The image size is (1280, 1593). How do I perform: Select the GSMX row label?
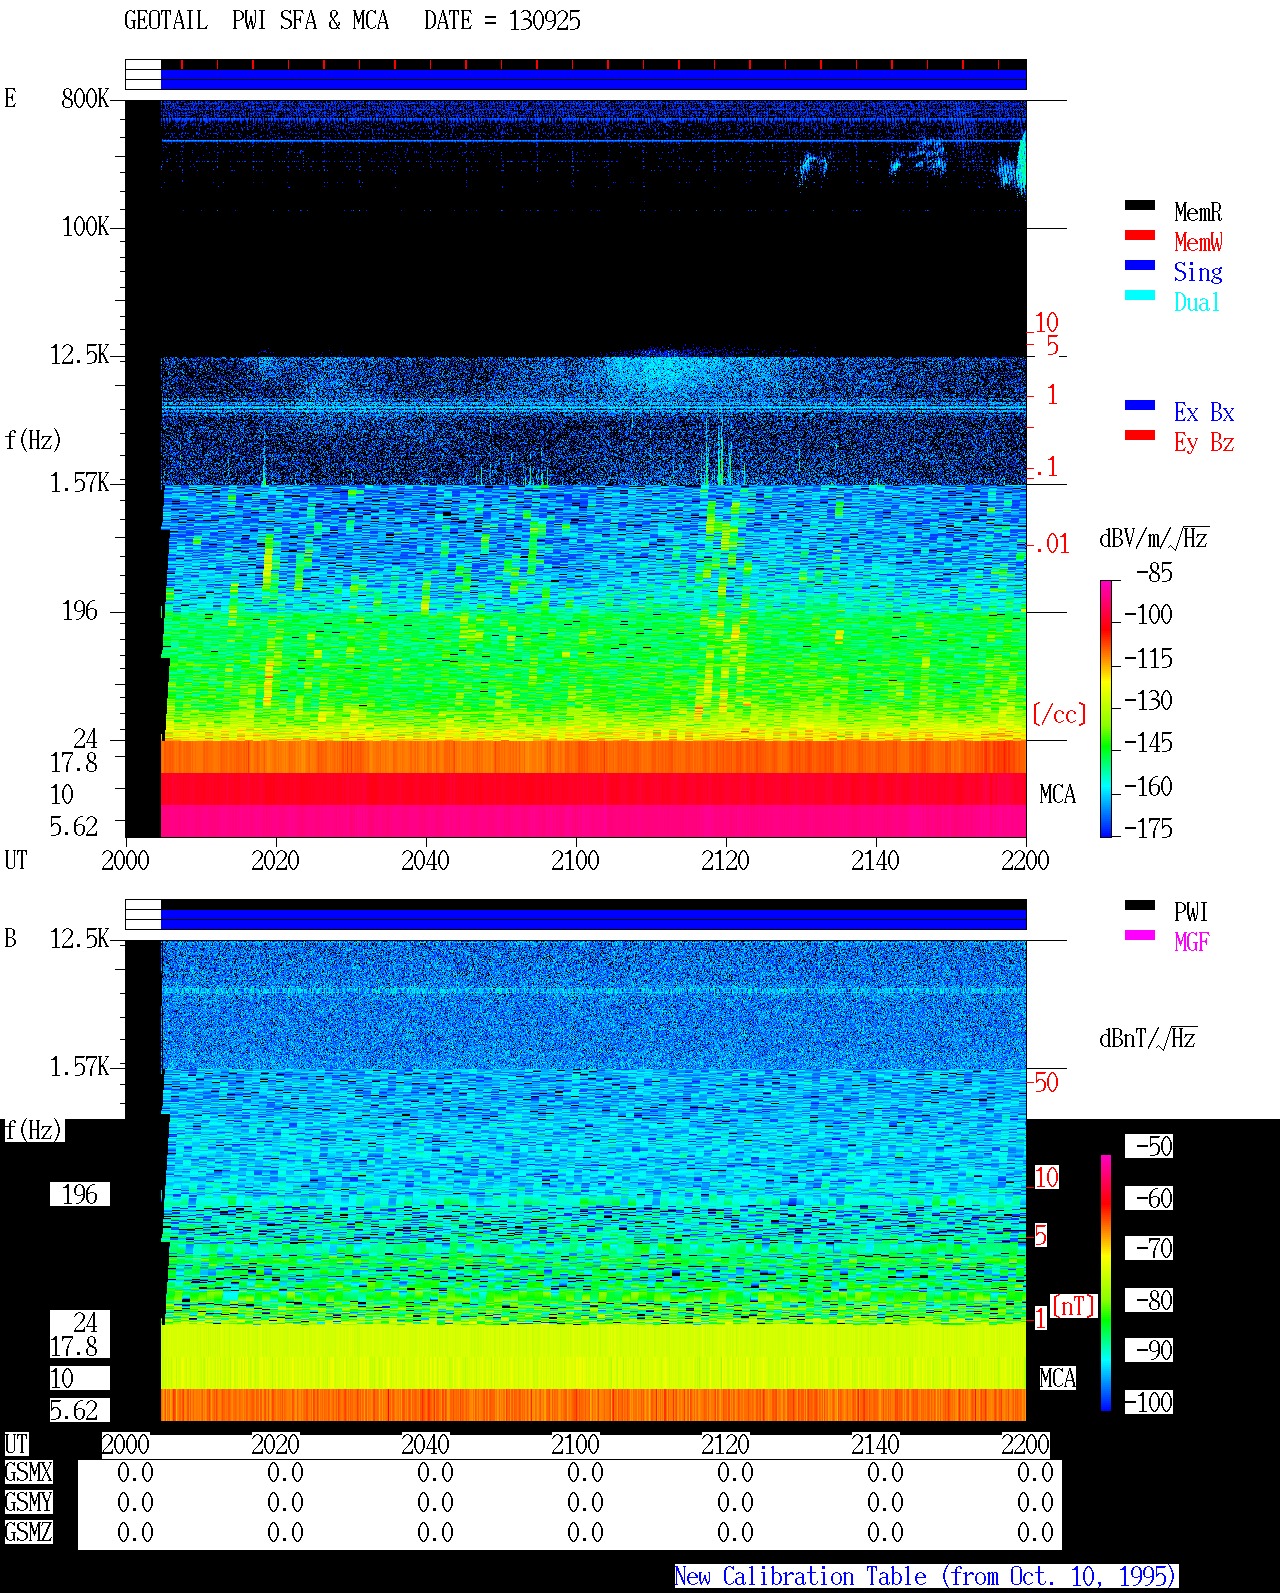(28, 1473)
